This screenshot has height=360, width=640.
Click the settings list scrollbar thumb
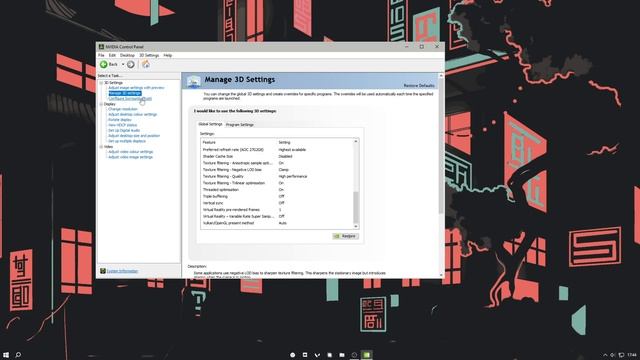point(356,207)
